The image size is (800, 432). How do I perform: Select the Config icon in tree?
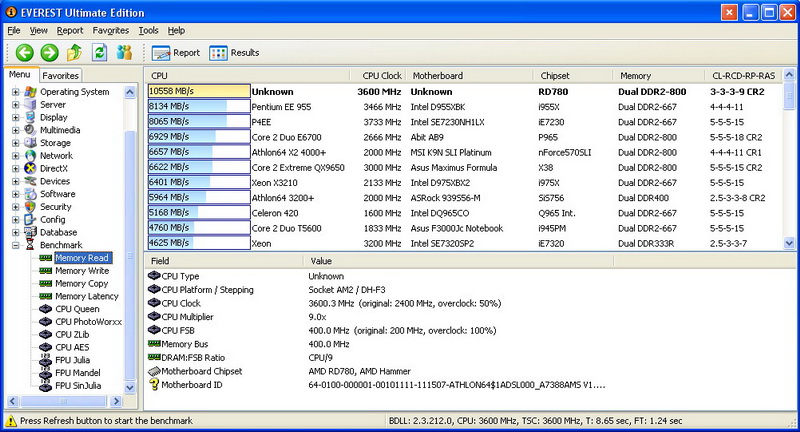point(31,219)
